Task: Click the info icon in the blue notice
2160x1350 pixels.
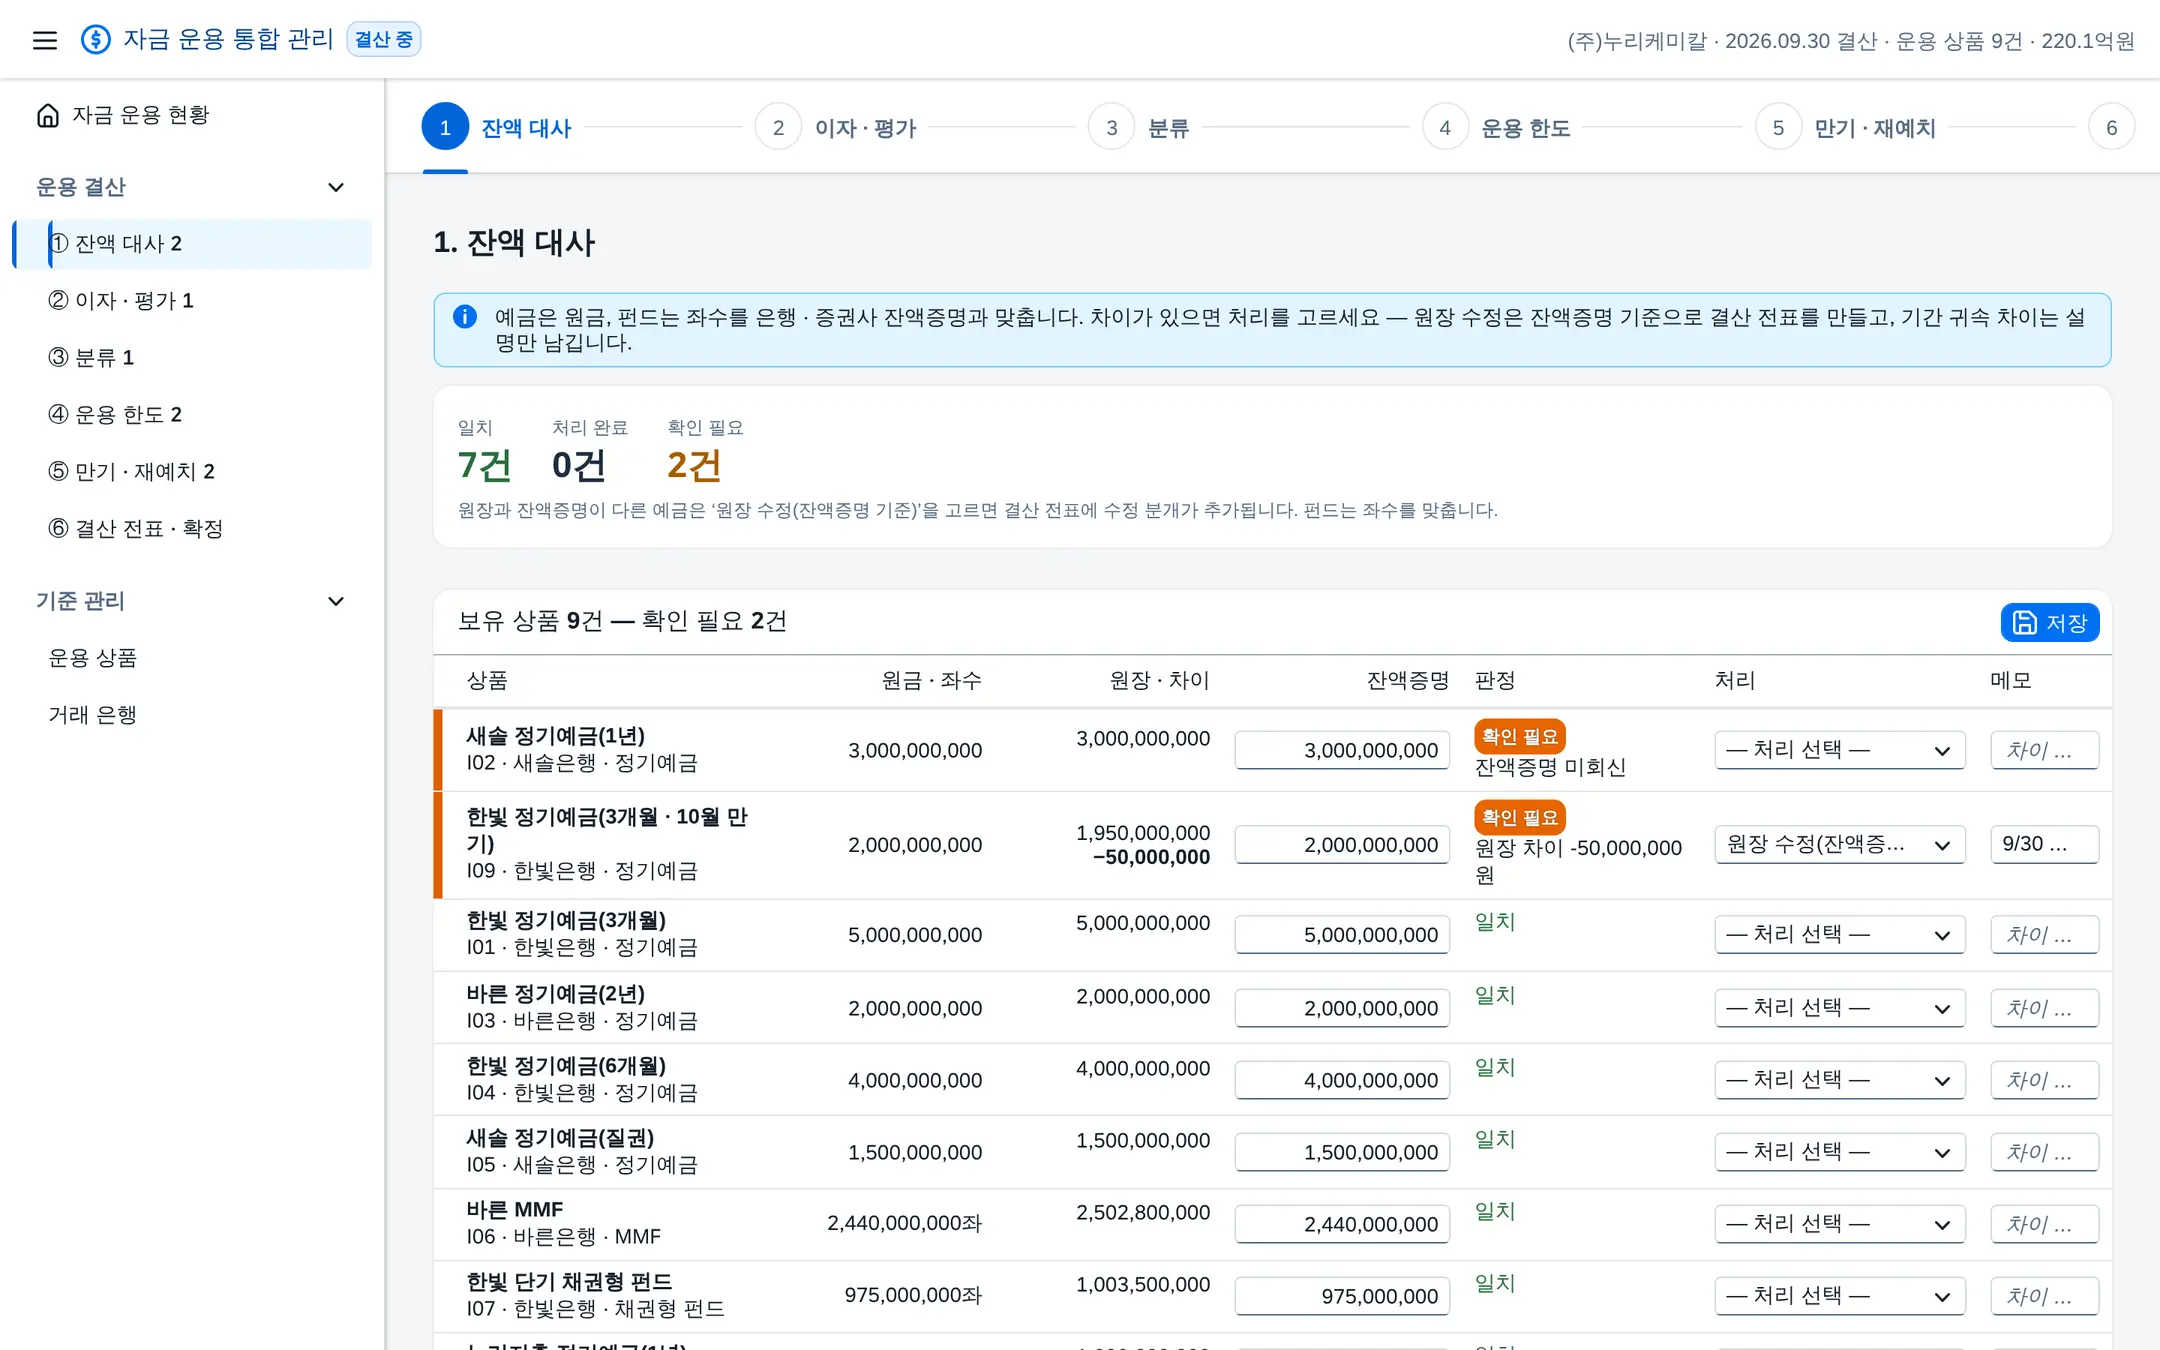Action: (x=465, y=317)
